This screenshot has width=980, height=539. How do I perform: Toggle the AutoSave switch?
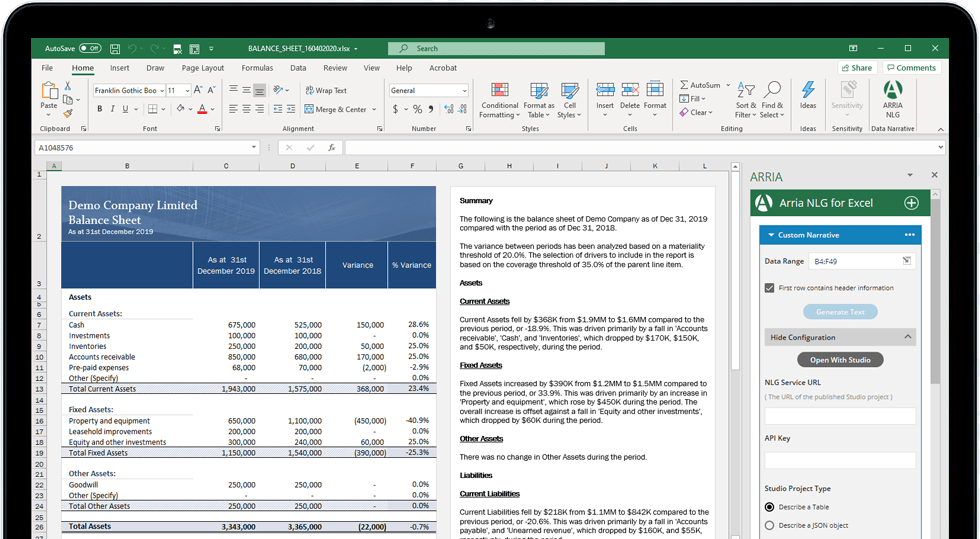point(90,48)
